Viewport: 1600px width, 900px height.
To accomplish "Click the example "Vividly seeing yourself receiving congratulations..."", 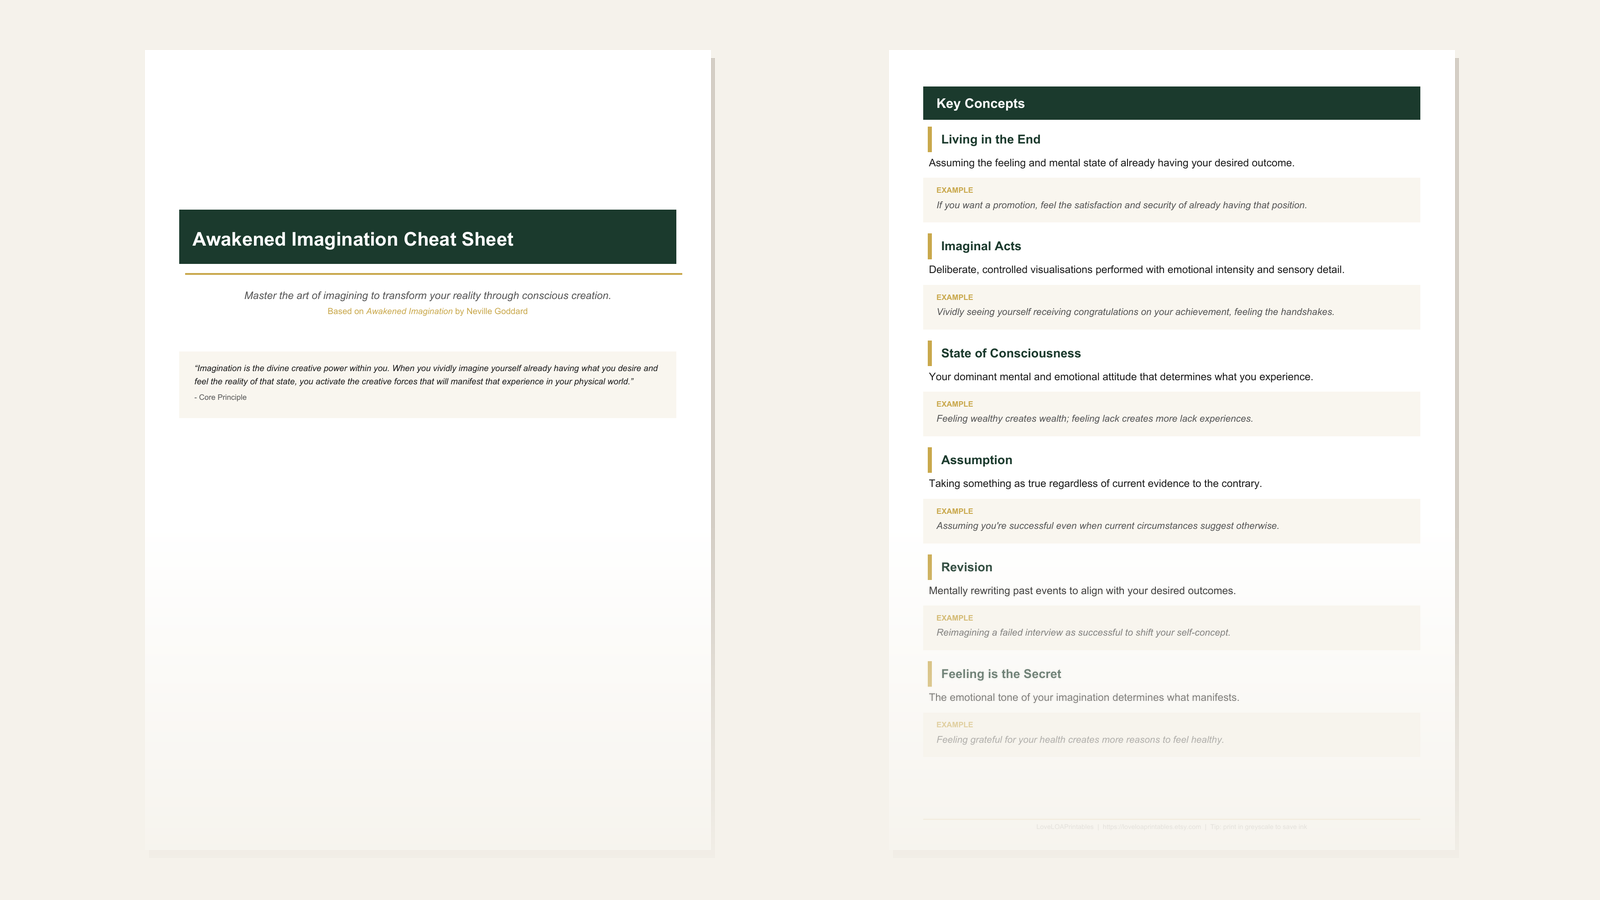I will (x=1135, y=312).
